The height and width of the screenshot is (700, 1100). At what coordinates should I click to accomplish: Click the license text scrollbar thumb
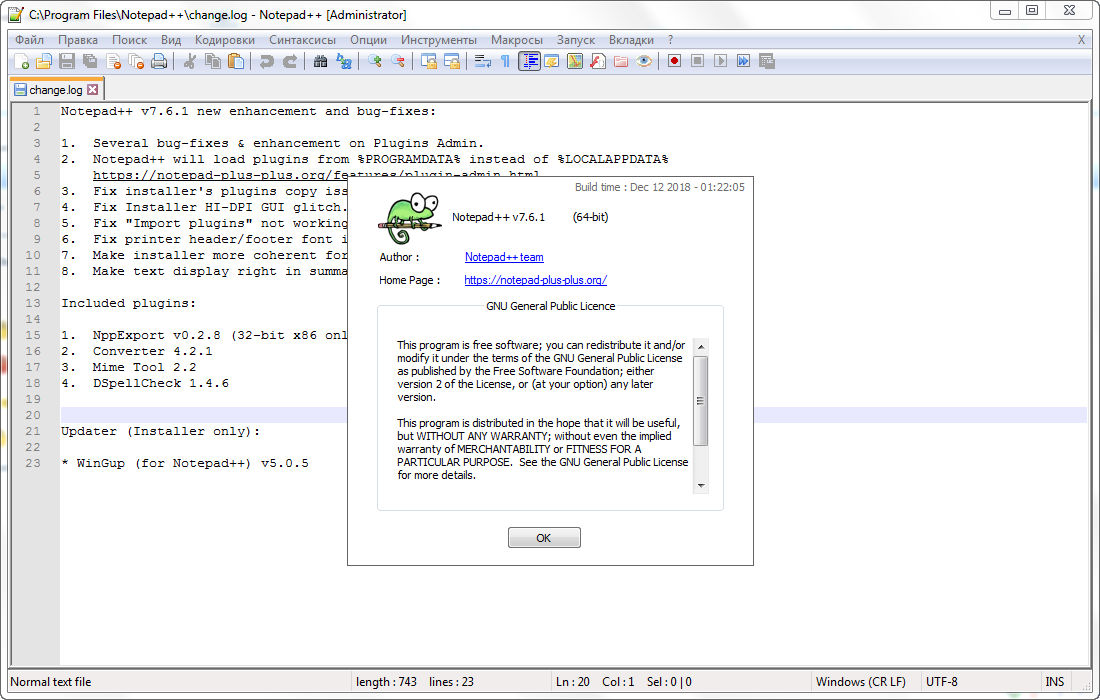[x=701, y=400]
